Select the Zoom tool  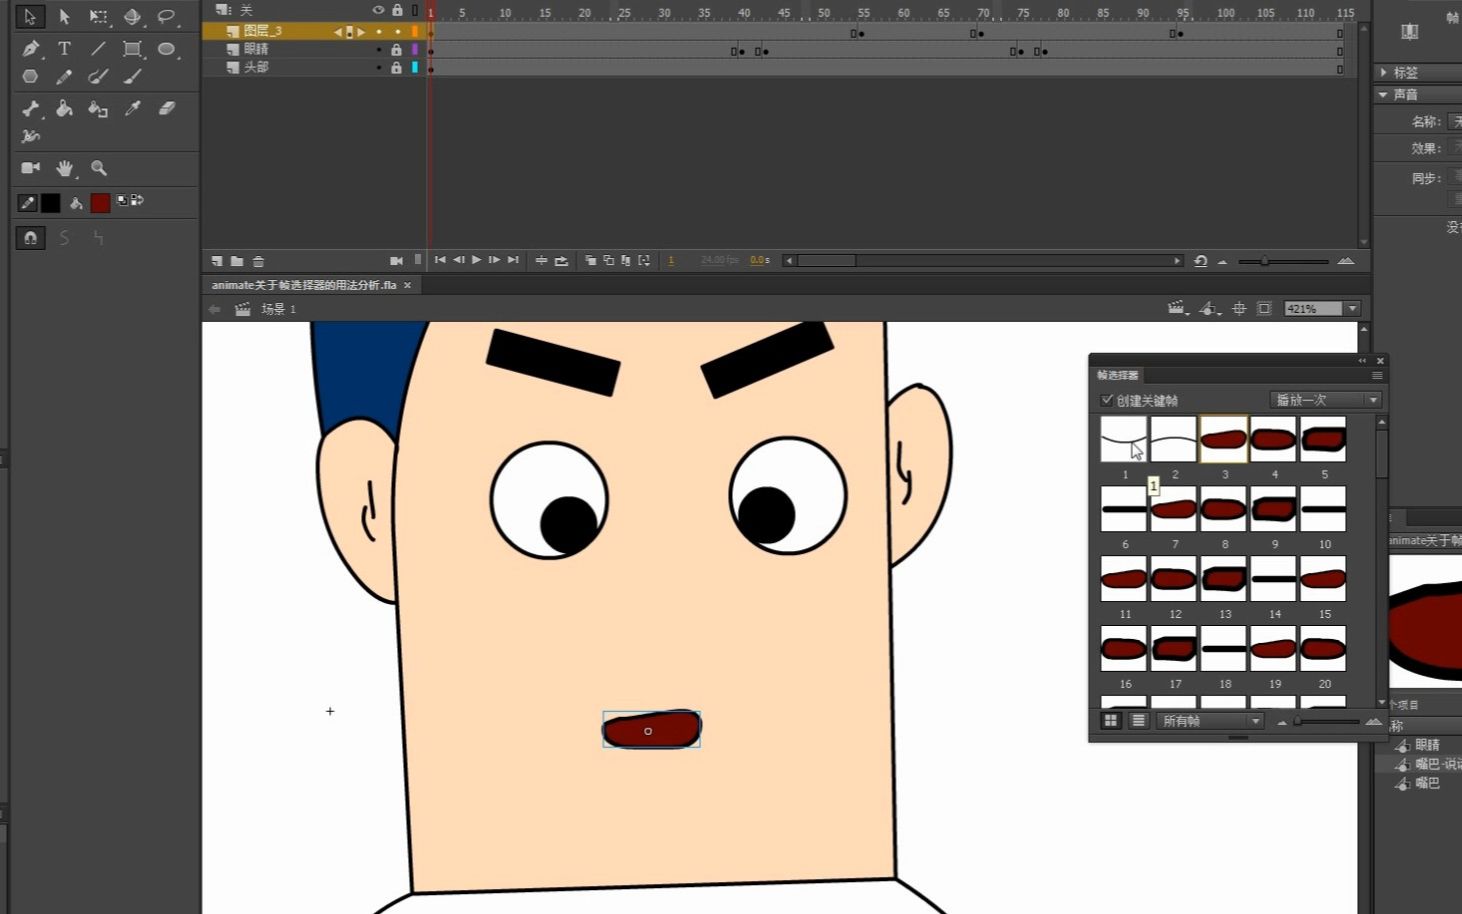pos(97,167)
